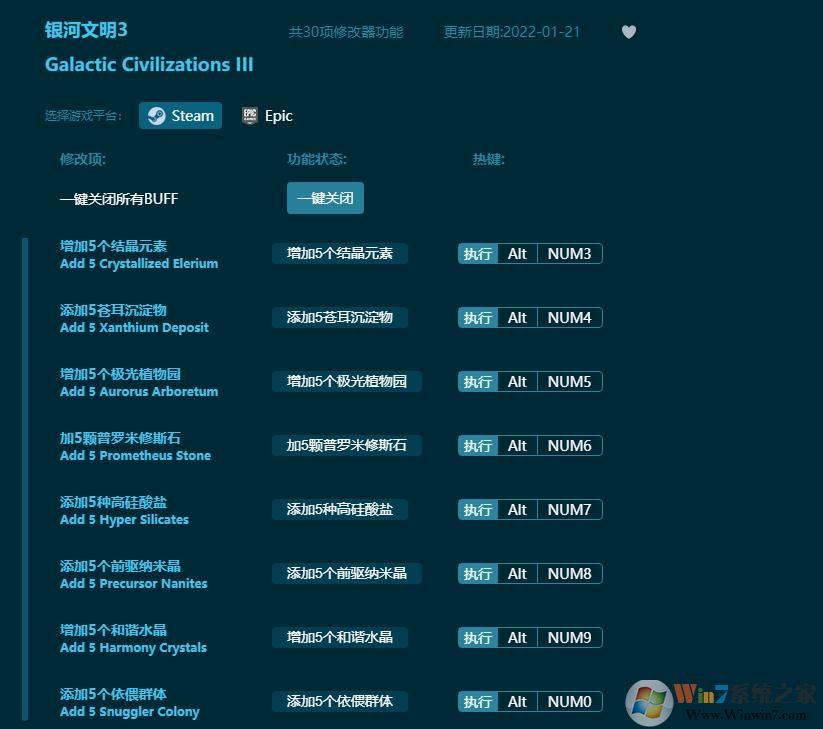The image size is (823, 729).
Task: Click the 增加5个结晶元素 status label
Action: click(x=341, y=253)
